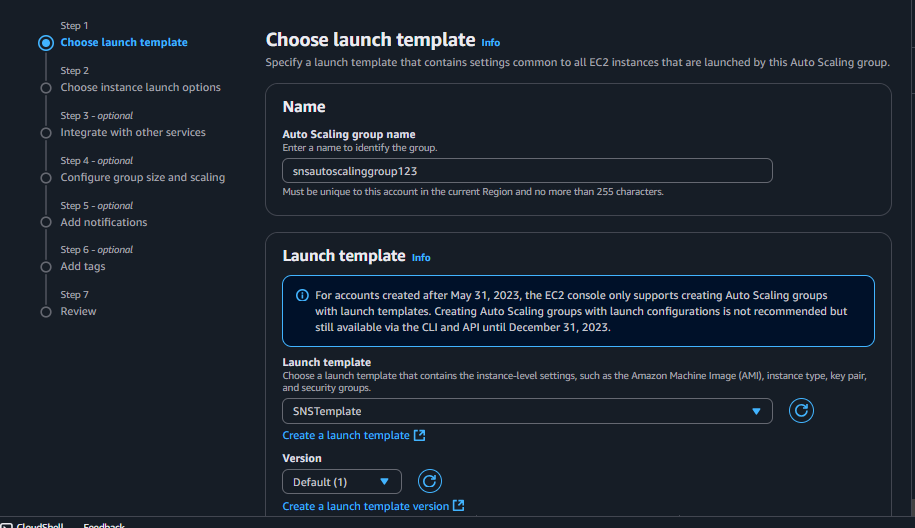Image resolution: width=915 pixels, height=528 pixels.
Task: Select the Step 7 Review circle
Action: [45, 312]
